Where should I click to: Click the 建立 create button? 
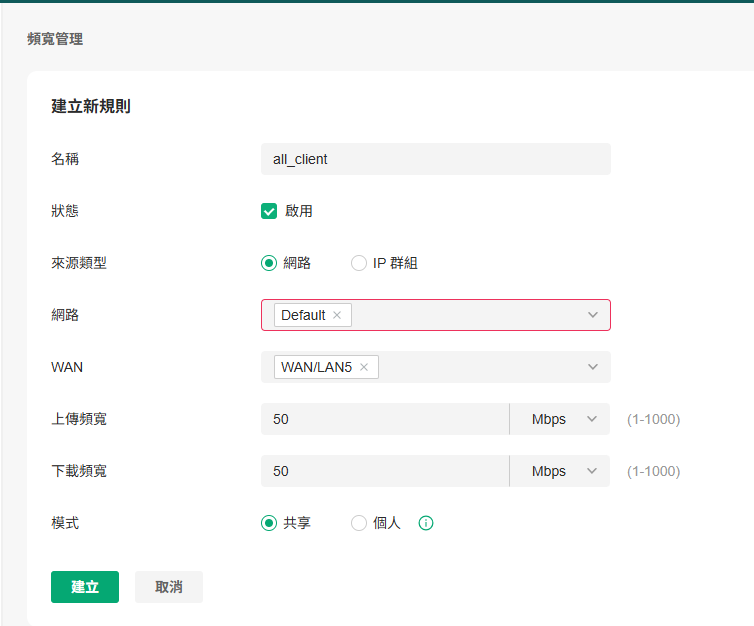(85, 587)
